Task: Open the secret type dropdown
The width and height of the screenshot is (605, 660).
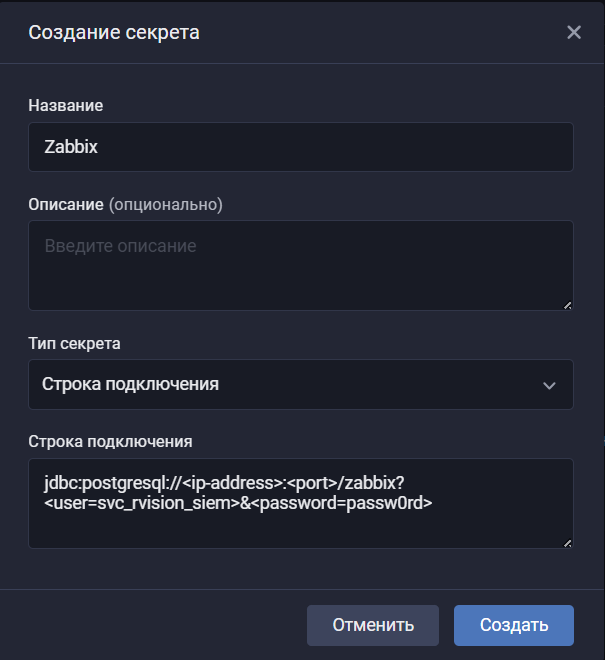Action: point(300,385)
